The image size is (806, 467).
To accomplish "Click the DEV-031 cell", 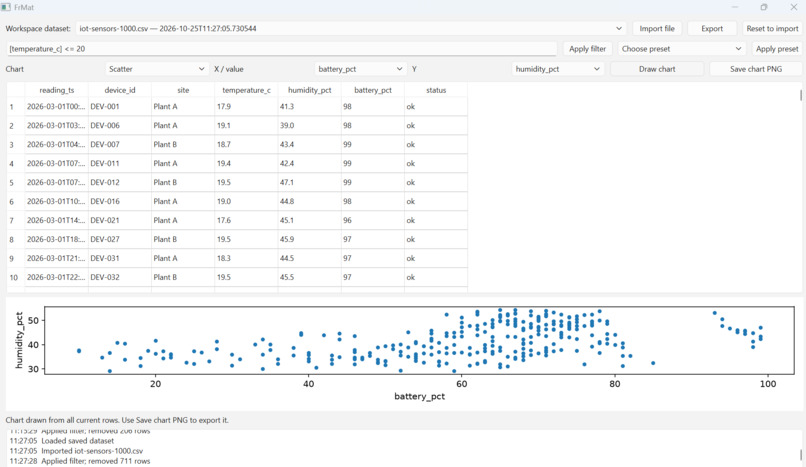I will coord(120,258).
